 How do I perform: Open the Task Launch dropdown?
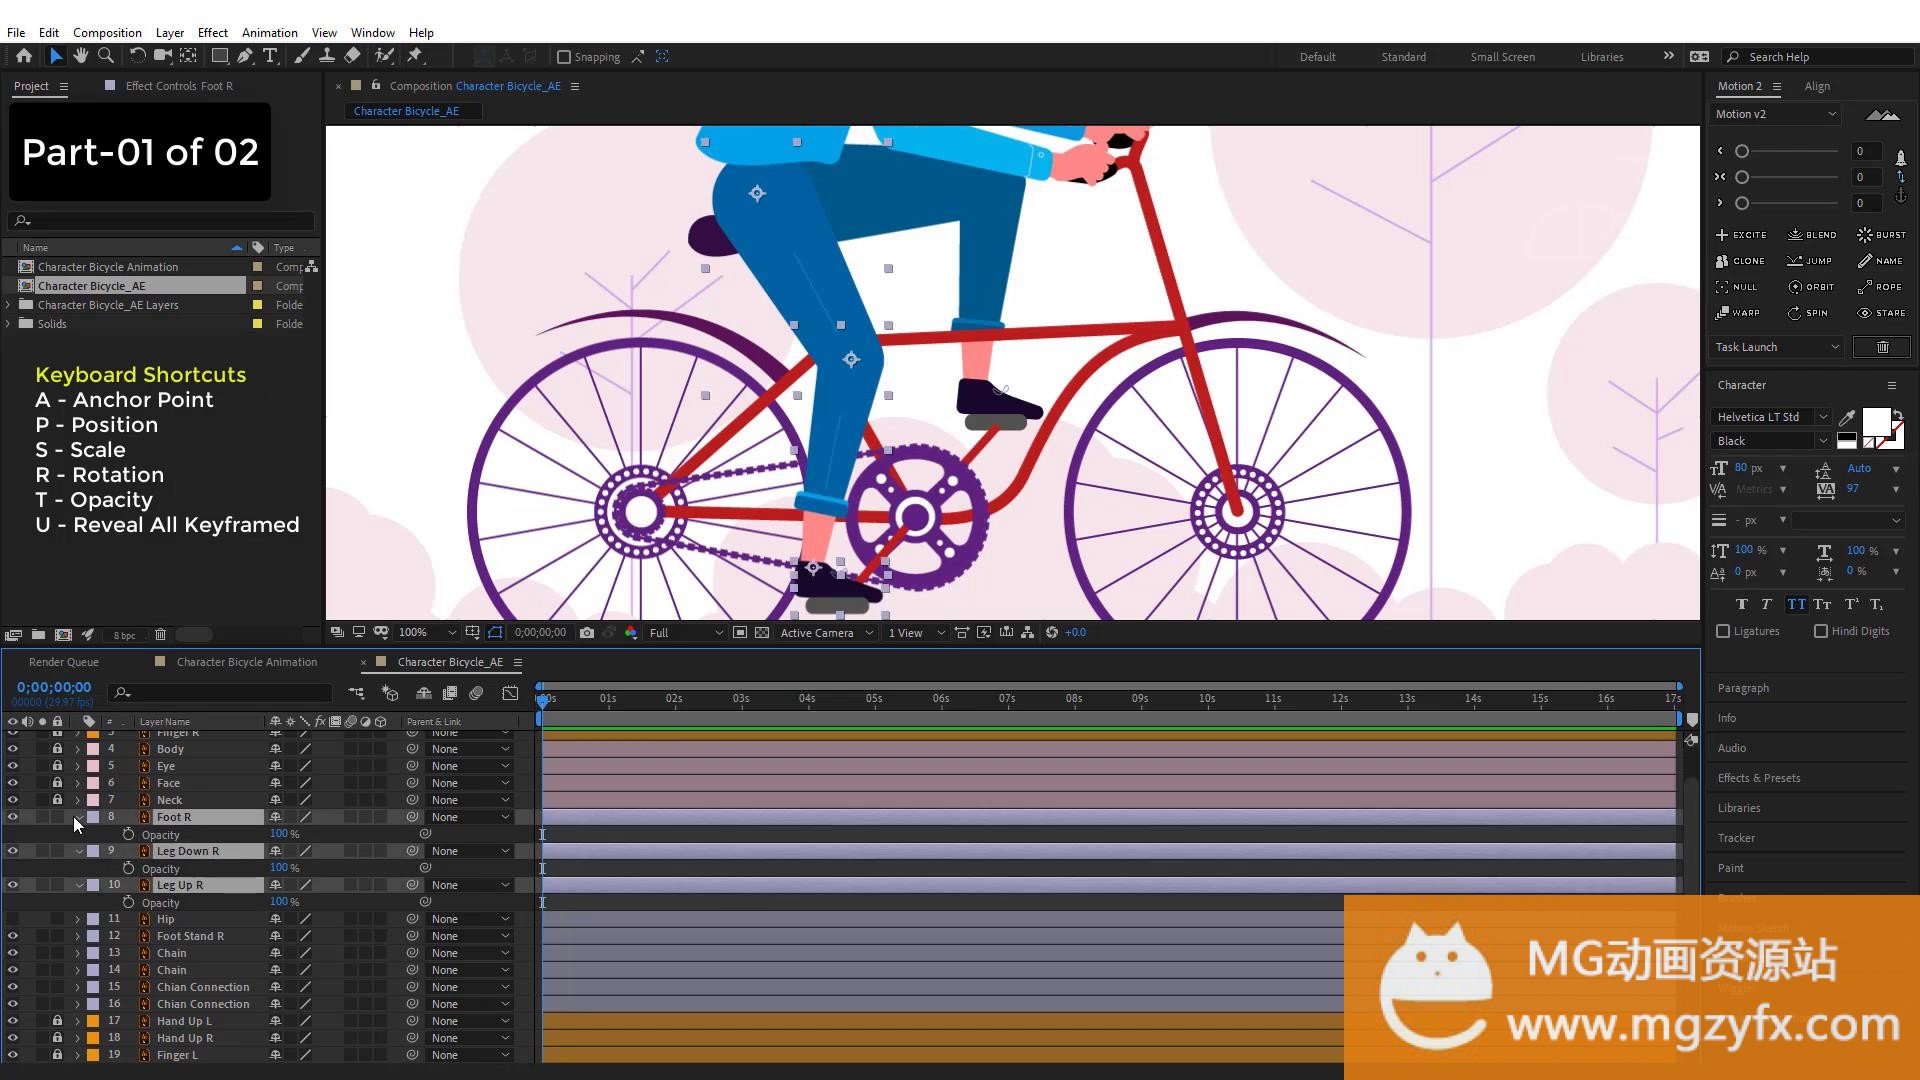[1776, 347]
